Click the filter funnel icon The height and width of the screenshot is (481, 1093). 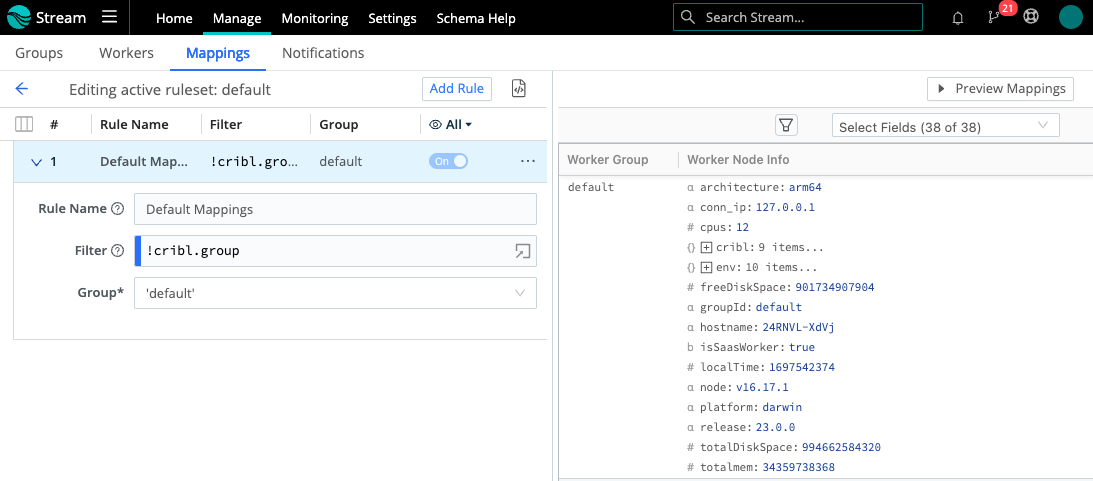(786, 125)
